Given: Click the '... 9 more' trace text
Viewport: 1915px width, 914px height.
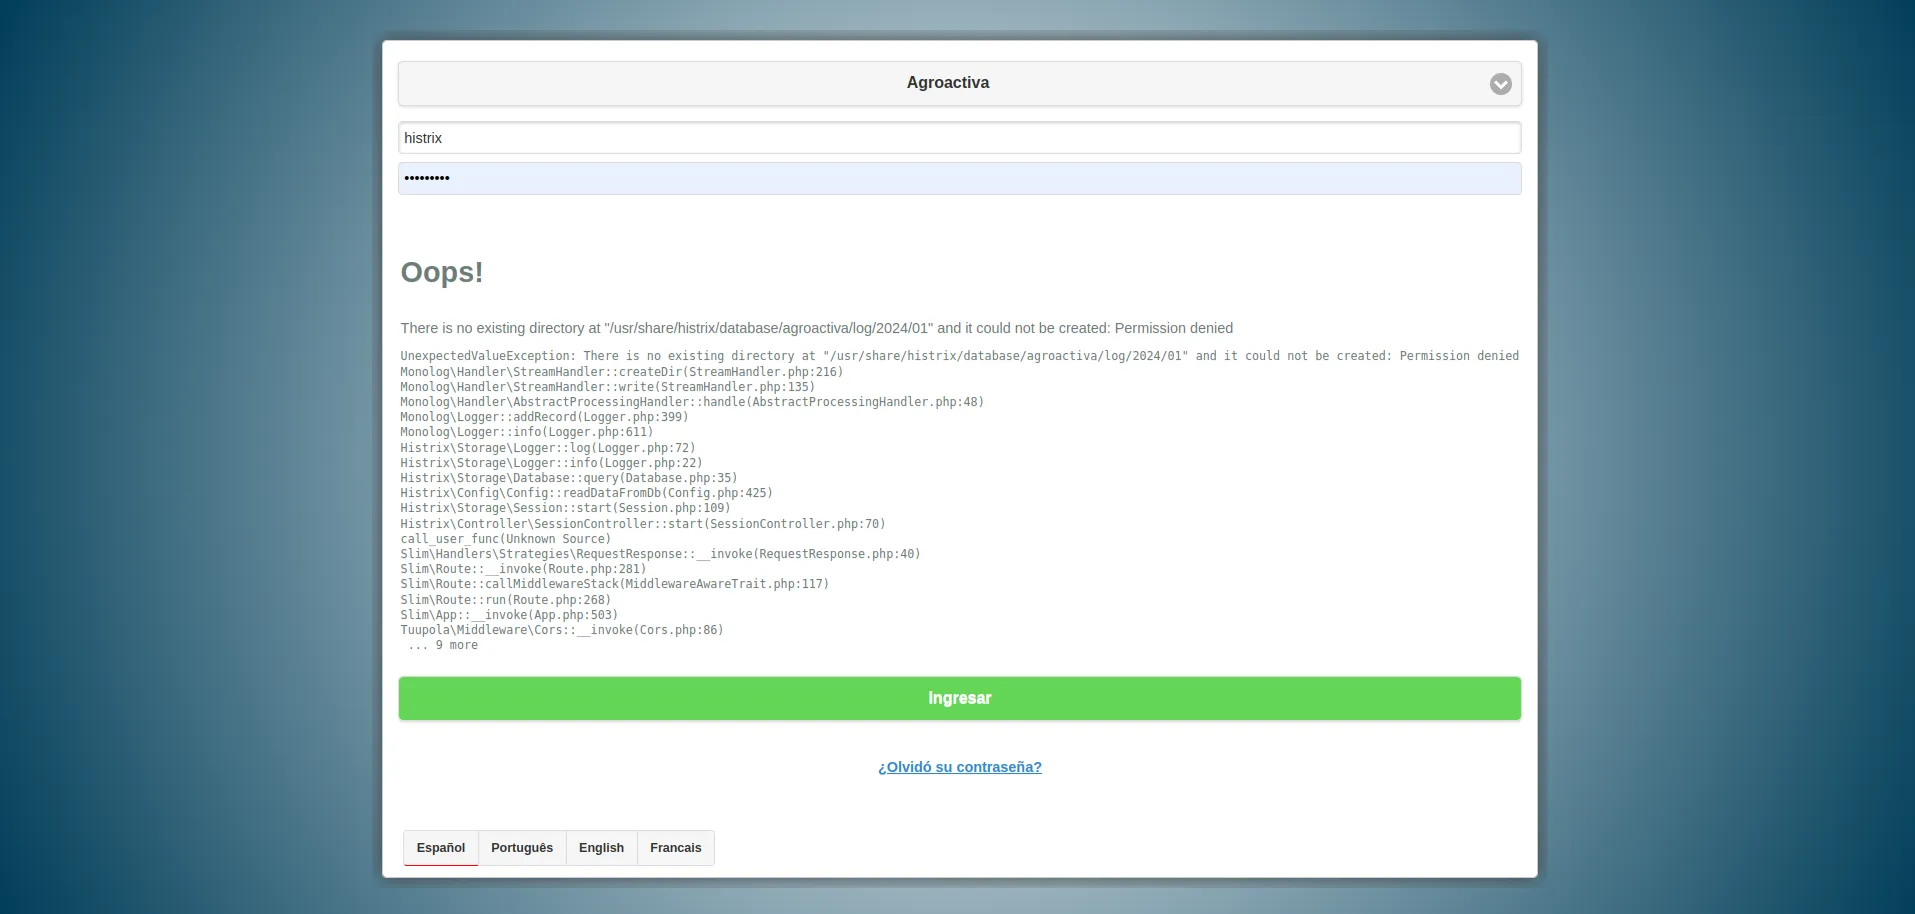Looking at the screenshot, I should point(443,646).
